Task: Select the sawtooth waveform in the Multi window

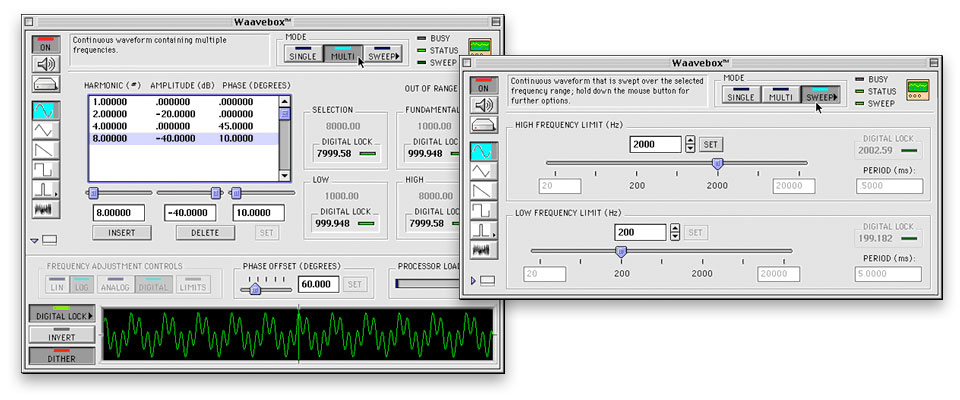Action: (47, 149)
